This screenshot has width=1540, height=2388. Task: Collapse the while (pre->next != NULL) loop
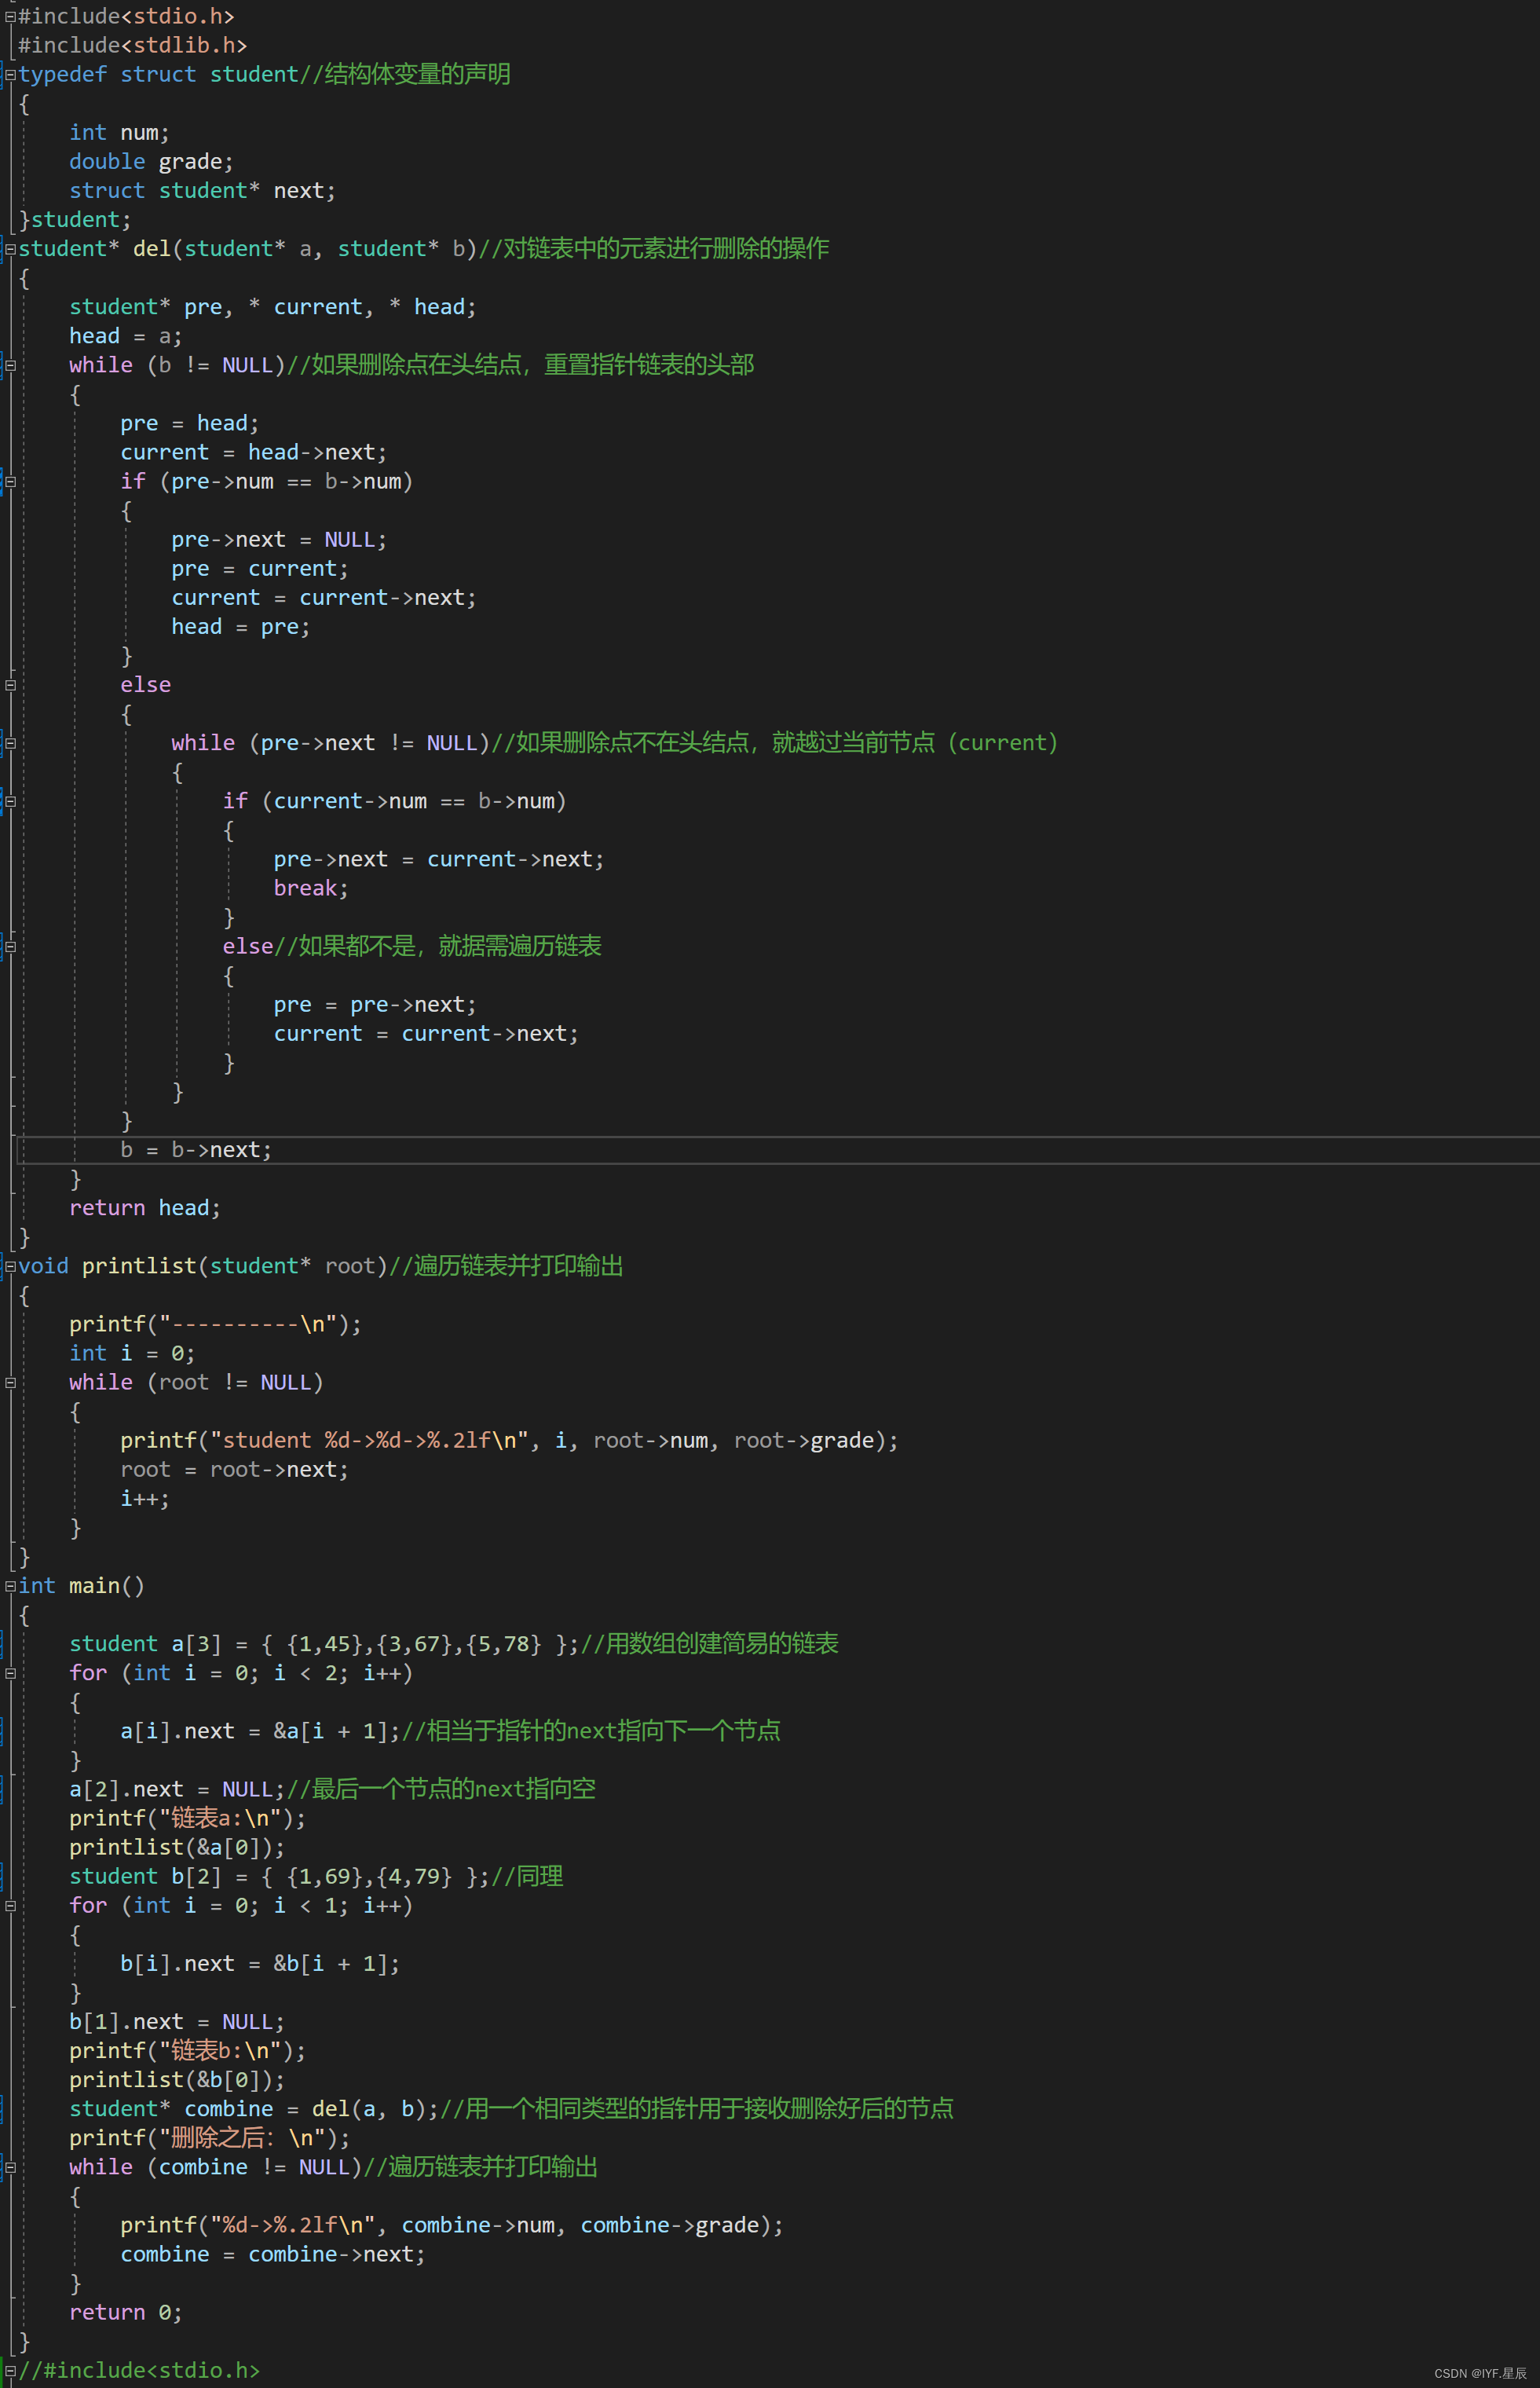click(10, 744)
